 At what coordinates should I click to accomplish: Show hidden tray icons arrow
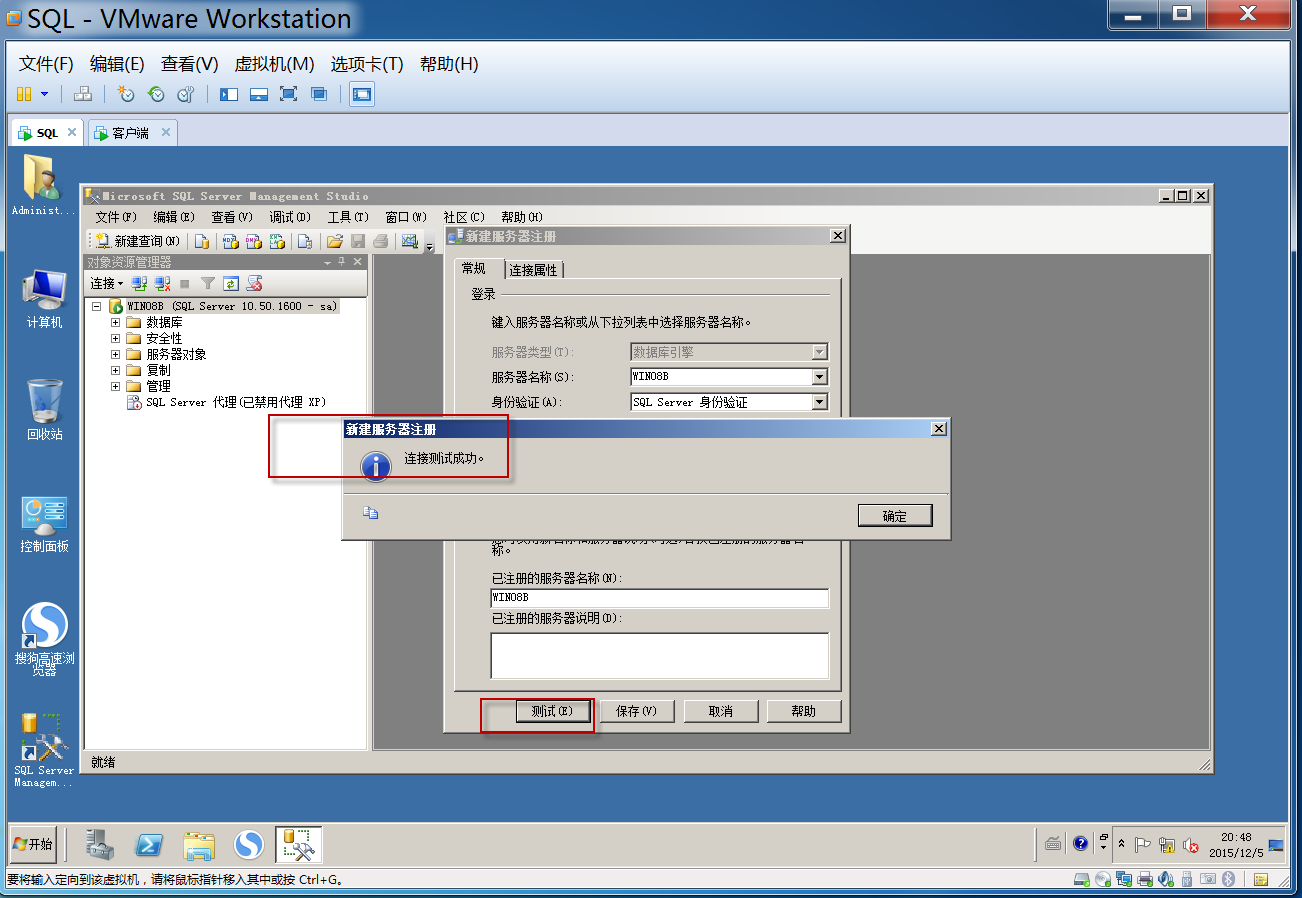[x=1121, y=845]
